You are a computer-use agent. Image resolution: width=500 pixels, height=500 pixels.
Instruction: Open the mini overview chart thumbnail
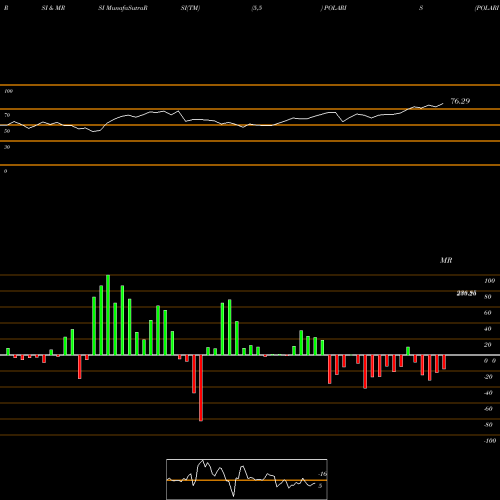tap(247, 479)
